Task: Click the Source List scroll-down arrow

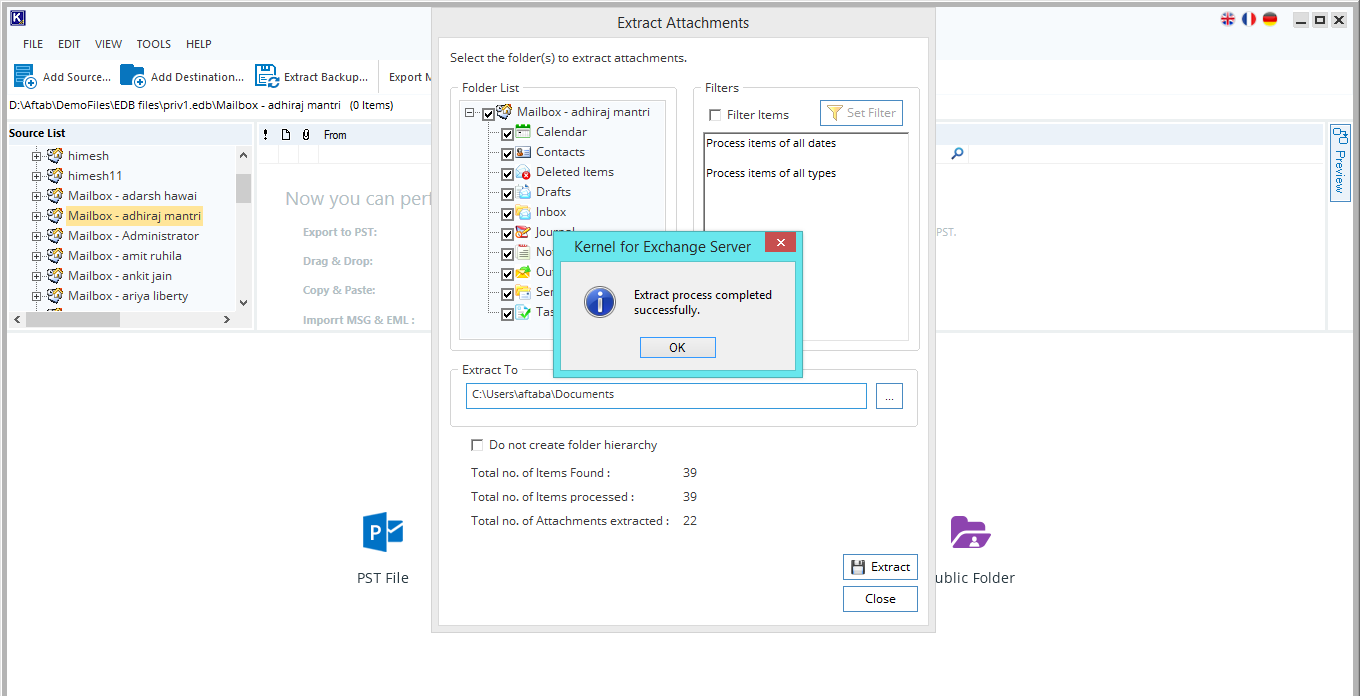Action: [243, 302]
